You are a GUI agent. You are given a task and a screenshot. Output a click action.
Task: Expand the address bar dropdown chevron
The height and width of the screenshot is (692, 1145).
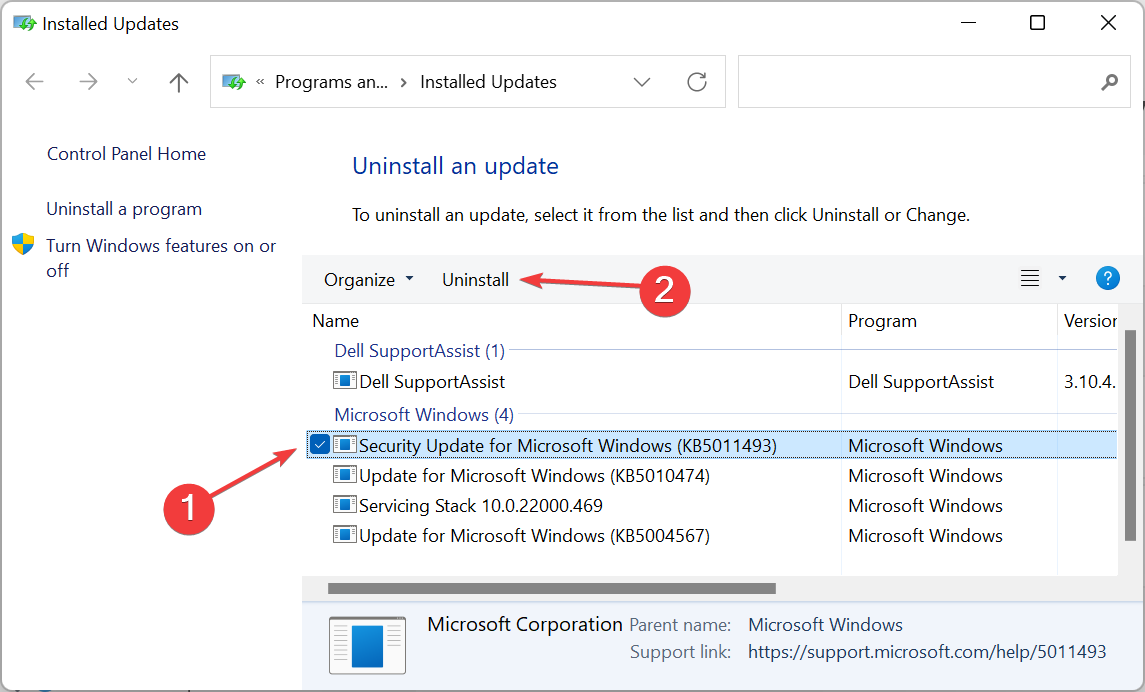click(x=641, y=82)
